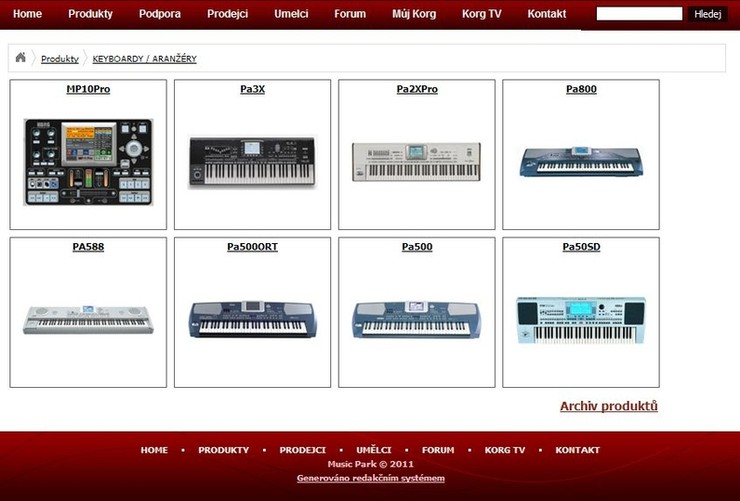740x501 pixels.
Task: Click PRODEJCI in the footer navigation
Action: tap(303, 450)
